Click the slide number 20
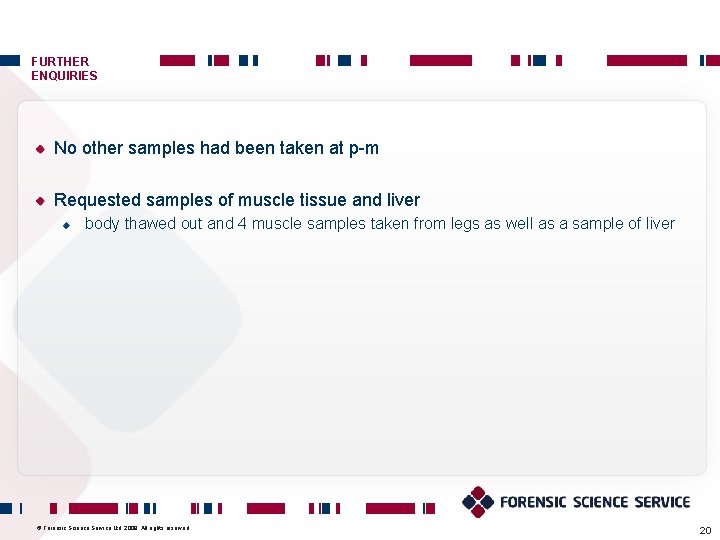 pos(705,530)
